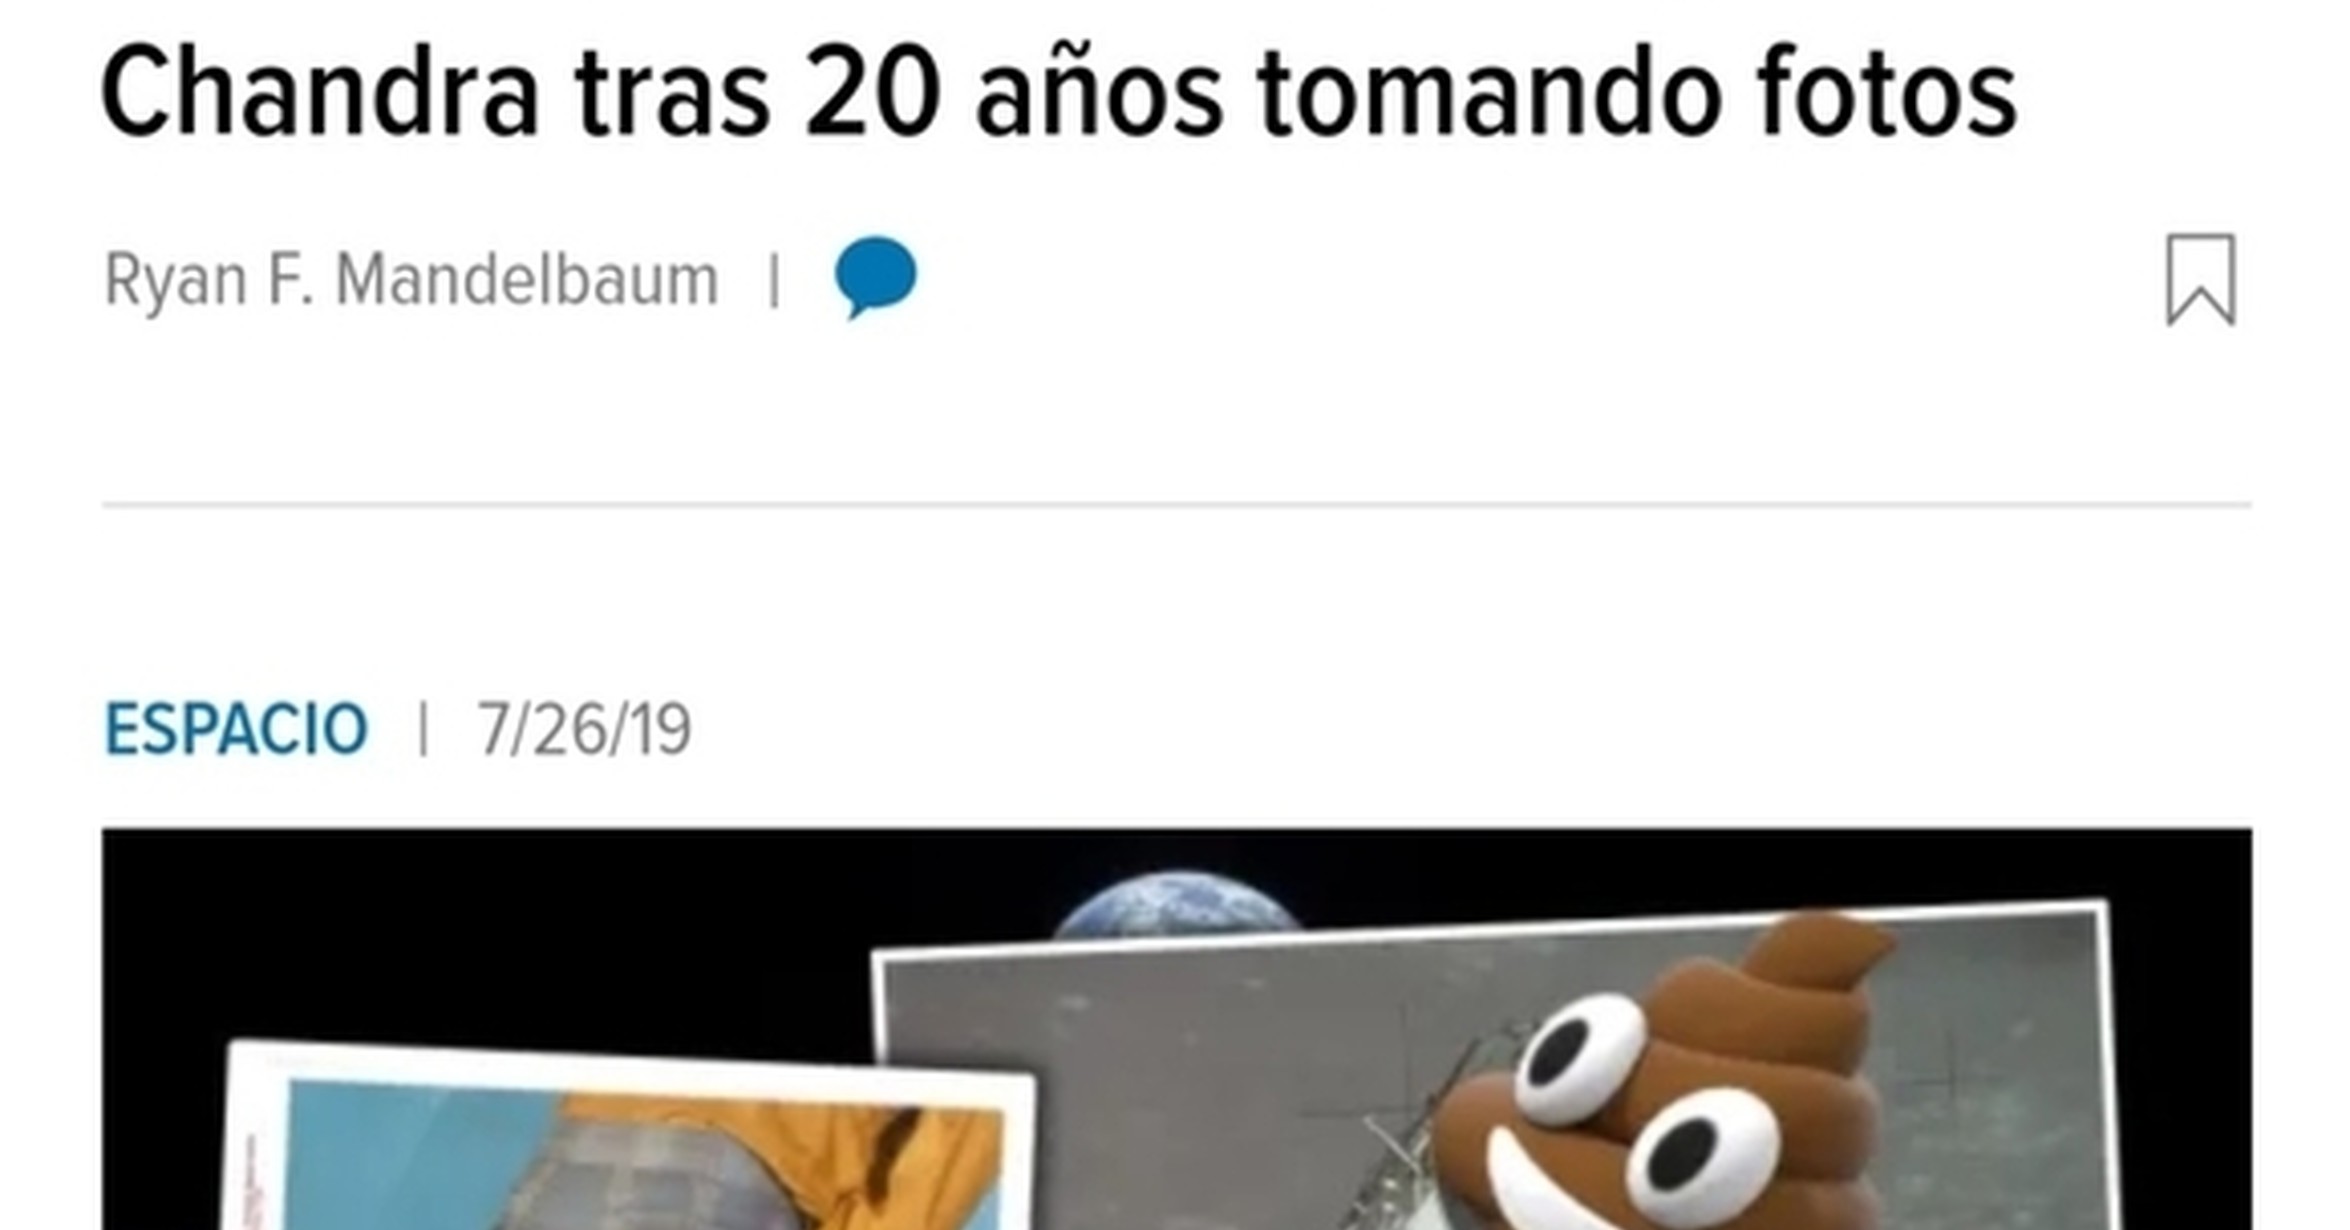Screen dimensions: 2350x1230
Task: Click the poop emoji's upper eye
Action: [x=1580, y=1060]
